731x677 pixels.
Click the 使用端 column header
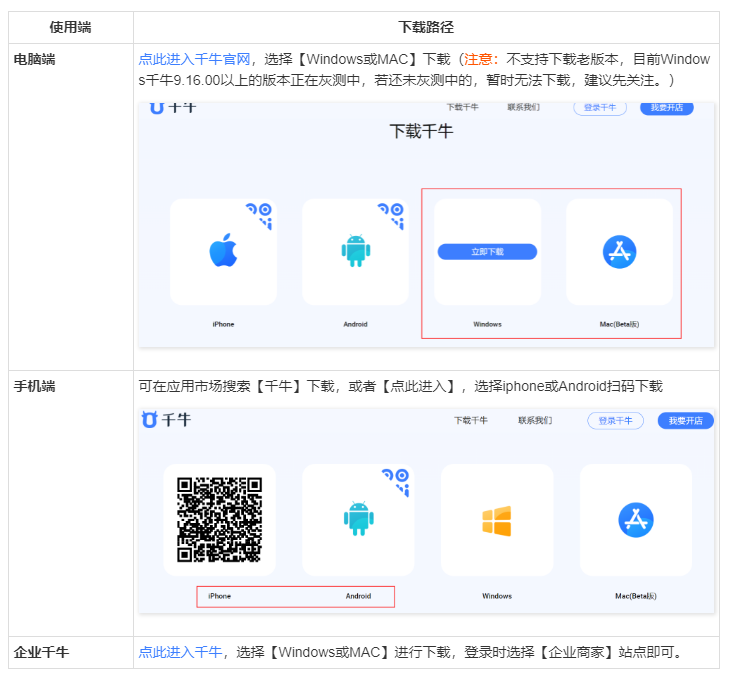click(x=70, y=28)
